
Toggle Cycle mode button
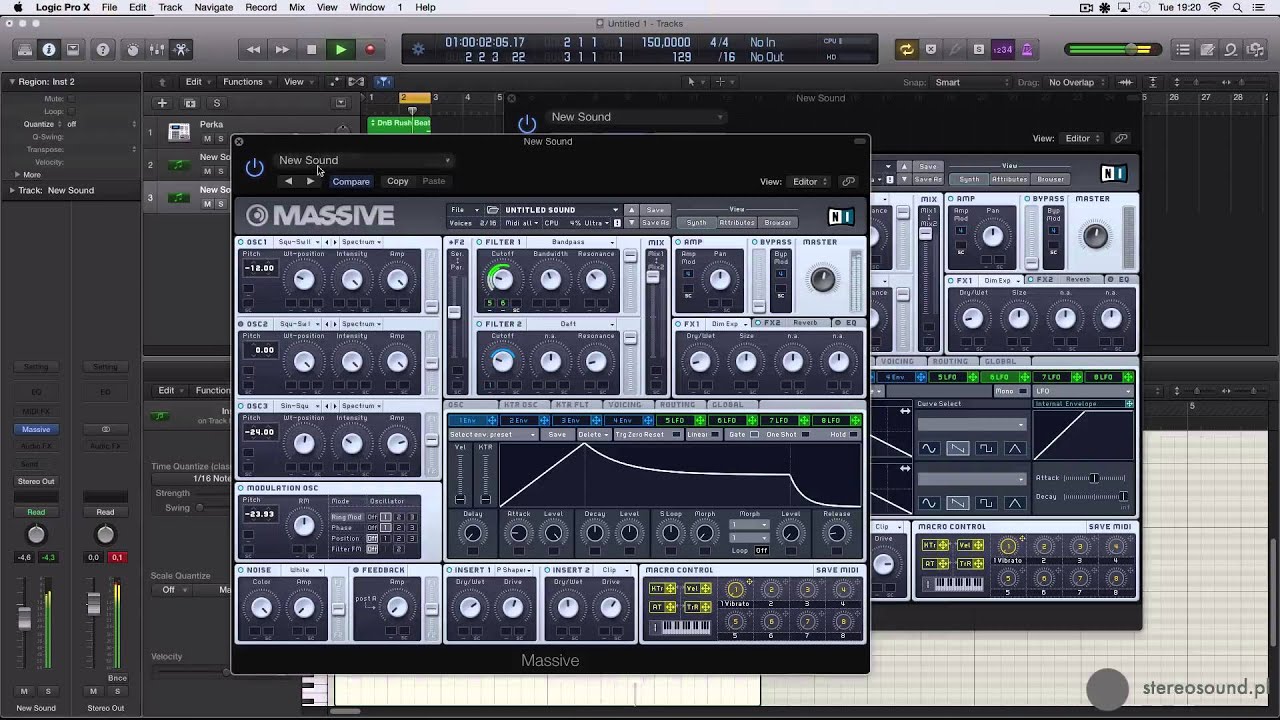click(x=906, y=49)
